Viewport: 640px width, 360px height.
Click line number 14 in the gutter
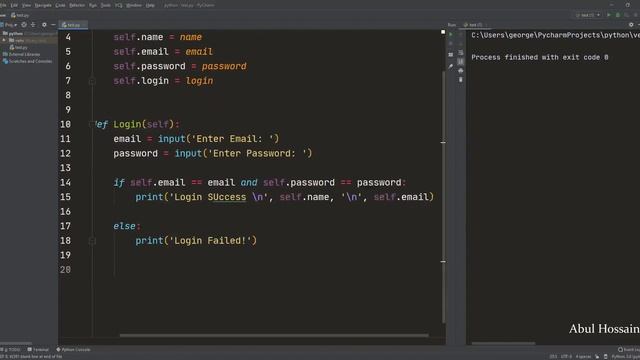pyautogui.click(x=65, y=182)
